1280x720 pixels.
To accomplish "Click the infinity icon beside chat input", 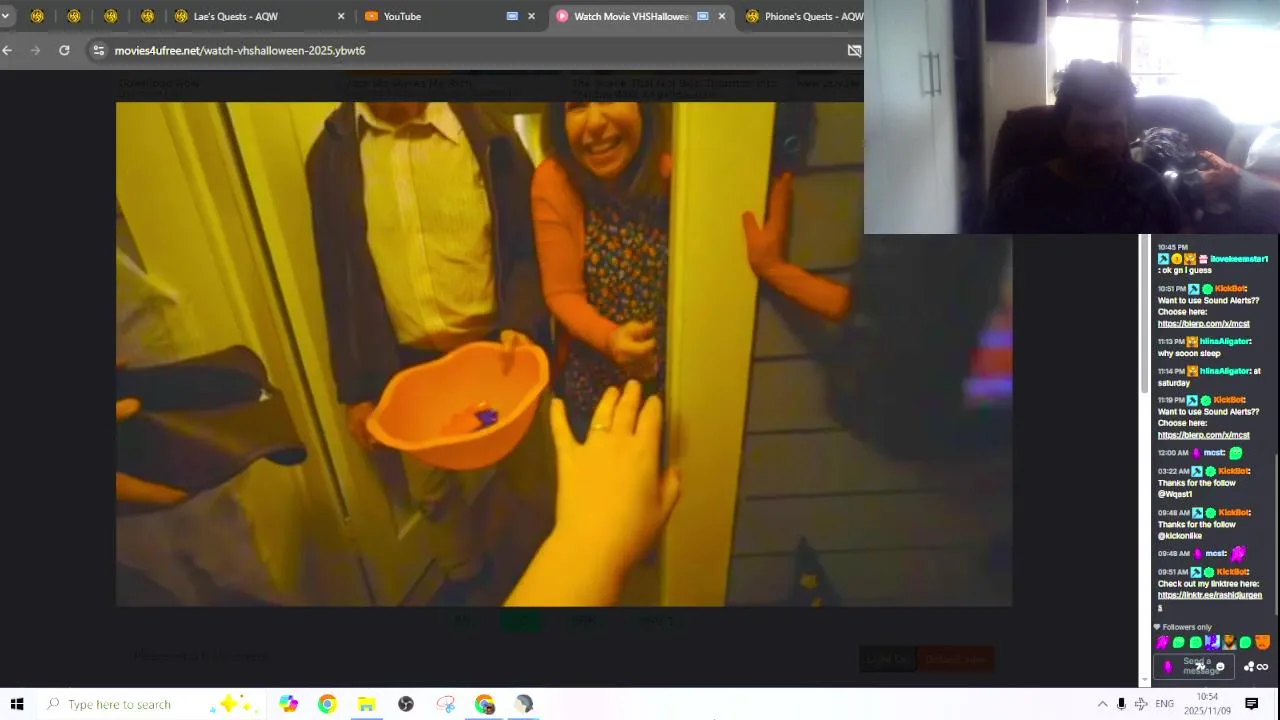I will coord(1263,667).
